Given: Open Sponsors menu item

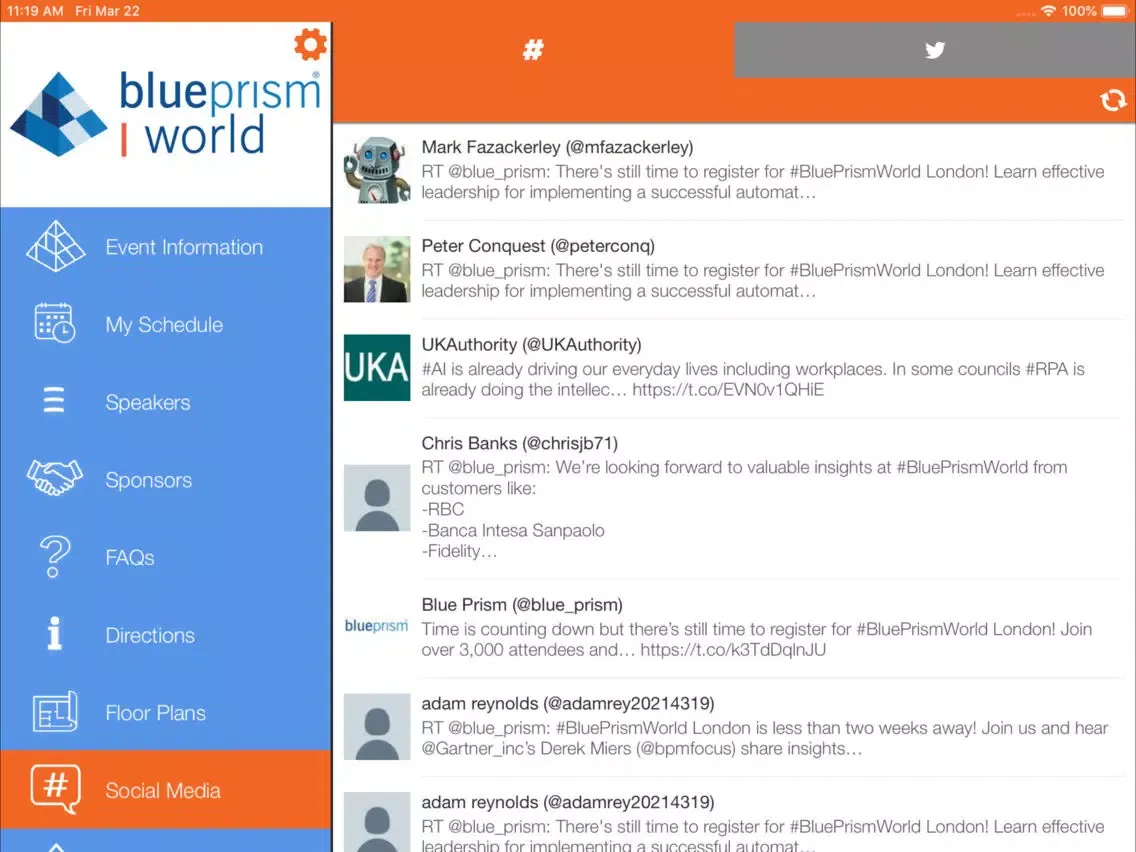Looking at the screenshot, I should pyautogui.click(x=166, y=480).
